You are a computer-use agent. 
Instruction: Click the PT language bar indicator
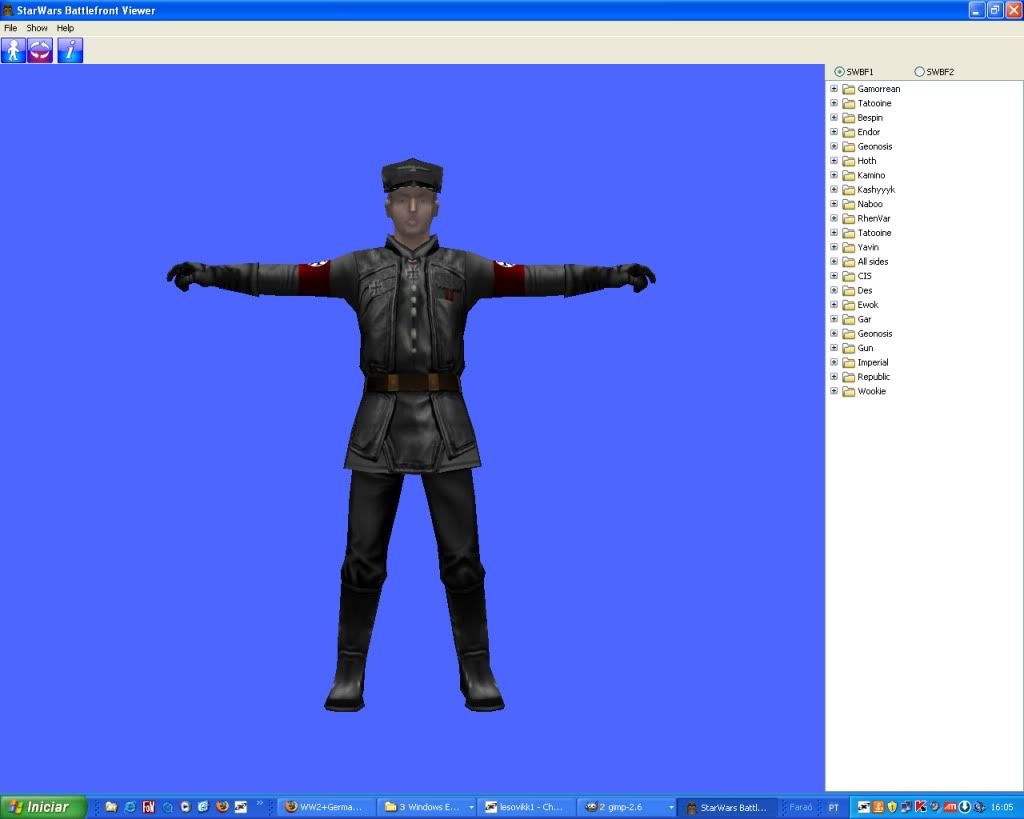point(833,808)
